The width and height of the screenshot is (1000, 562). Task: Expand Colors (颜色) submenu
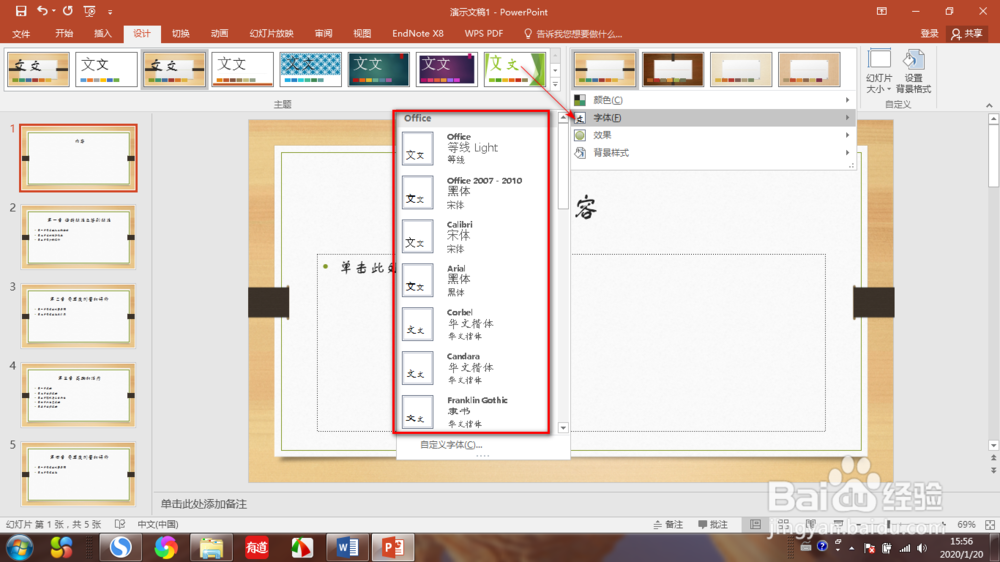[x=713, y=100]
